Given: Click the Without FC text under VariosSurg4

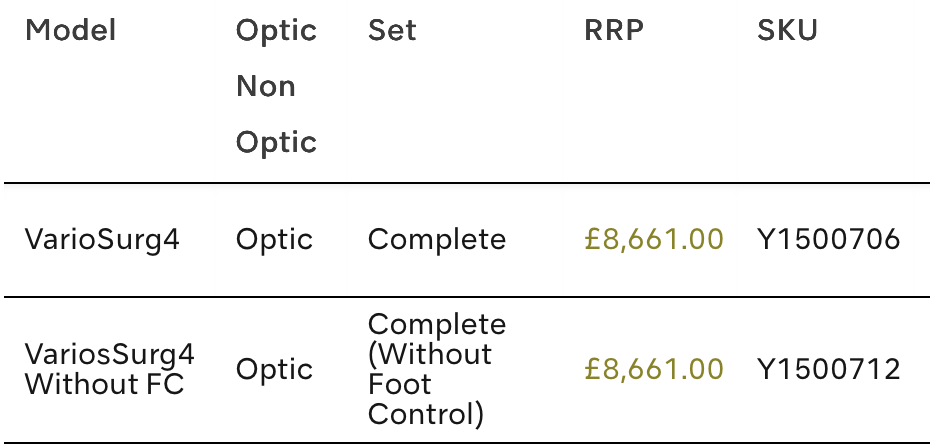Looking at the screenshot, I should (105, 384).
